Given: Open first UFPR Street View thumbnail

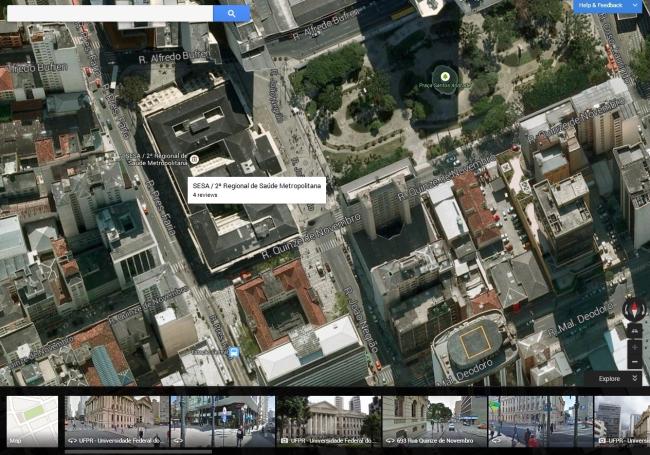Looking at the screenshot, I should point(117,421).
